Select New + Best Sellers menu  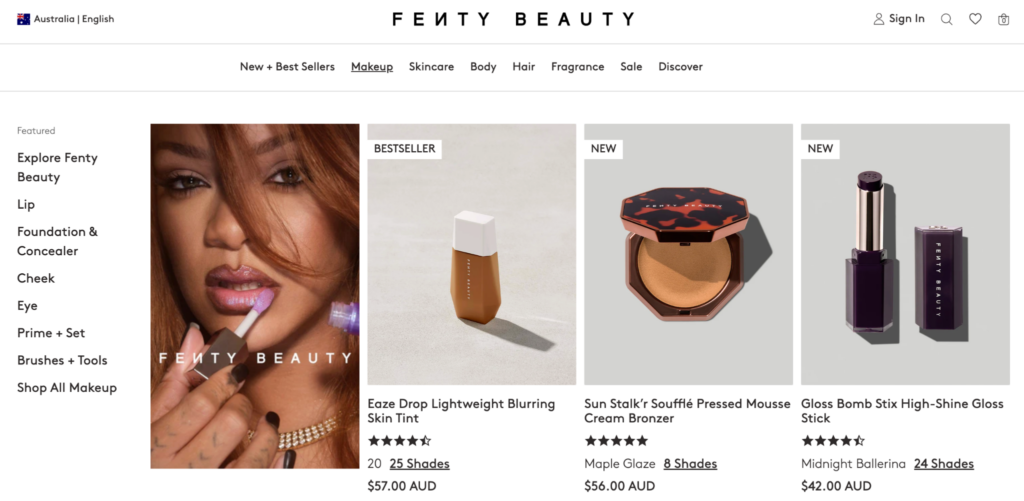click(287, 67)
